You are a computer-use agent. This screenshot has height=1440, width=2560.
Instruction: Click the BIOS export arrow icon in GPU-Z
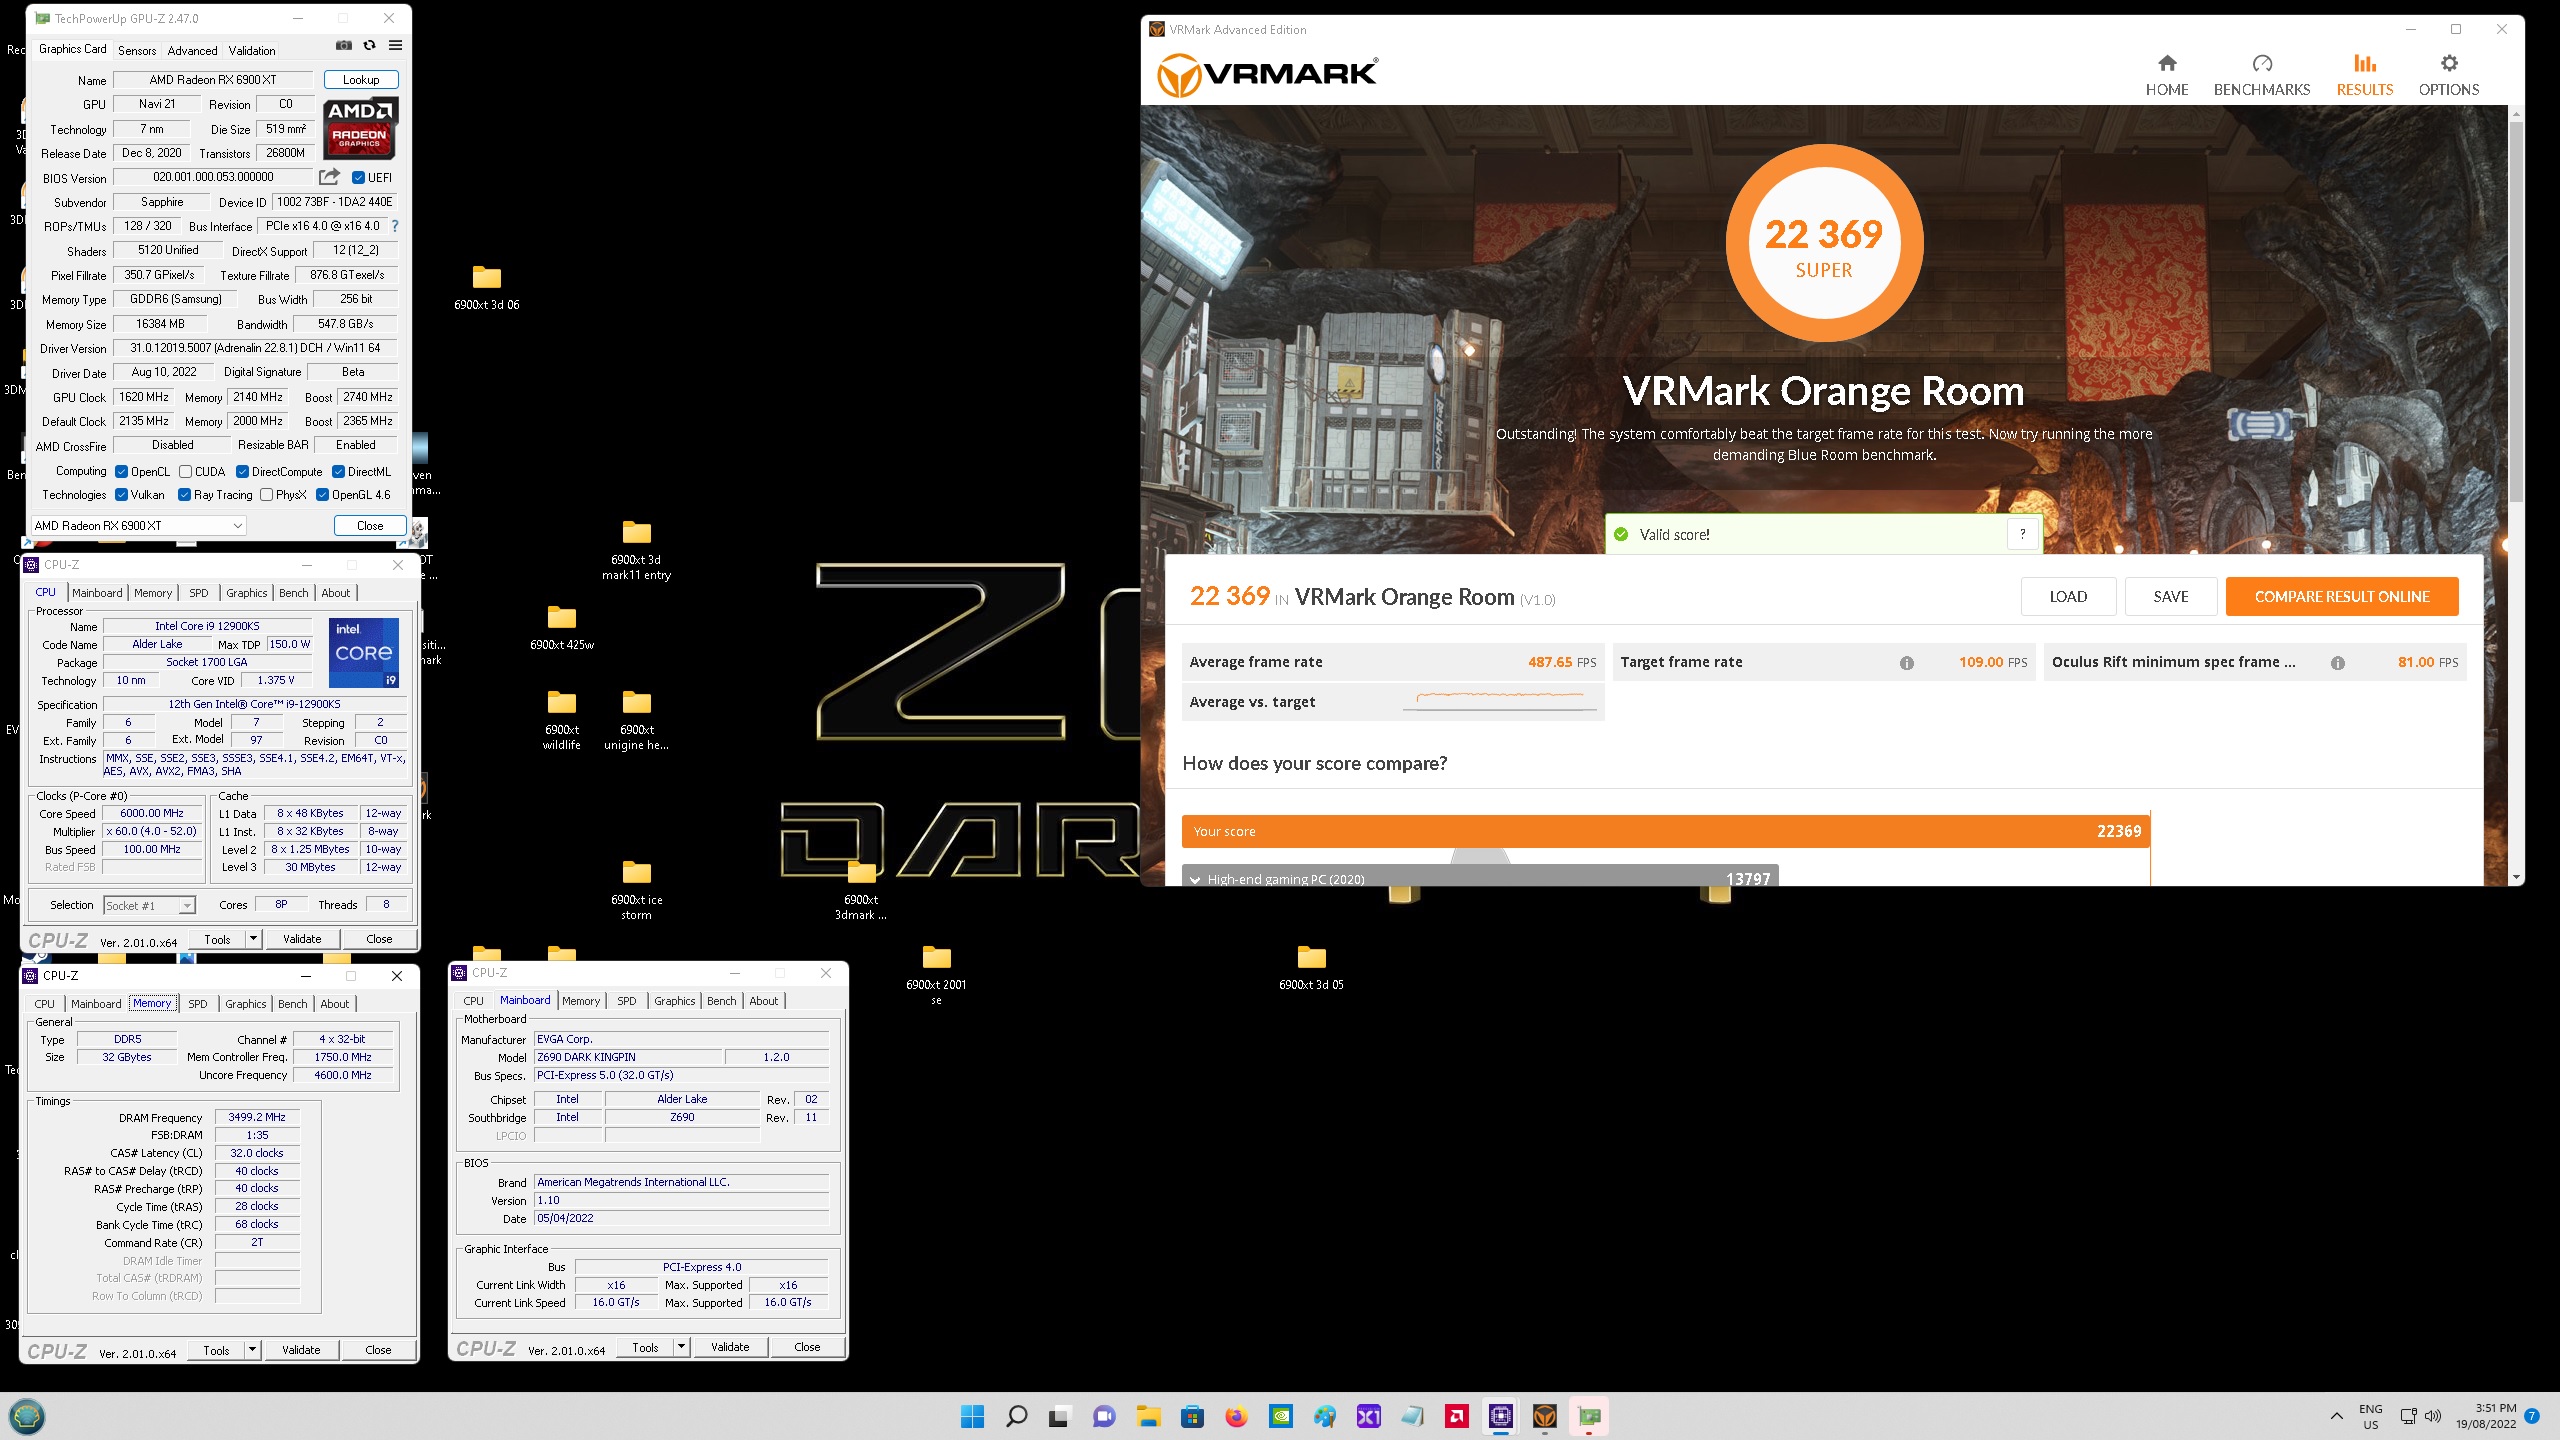coord(329,177)
